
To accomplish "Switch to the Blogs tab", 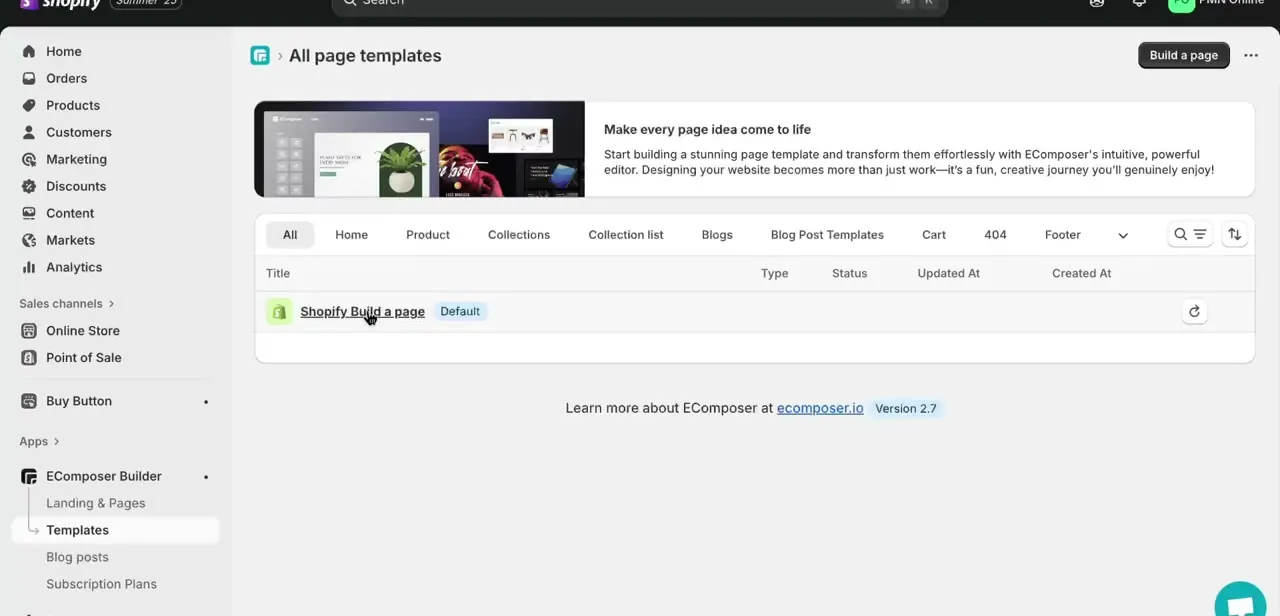I will (x=717, y=235).
